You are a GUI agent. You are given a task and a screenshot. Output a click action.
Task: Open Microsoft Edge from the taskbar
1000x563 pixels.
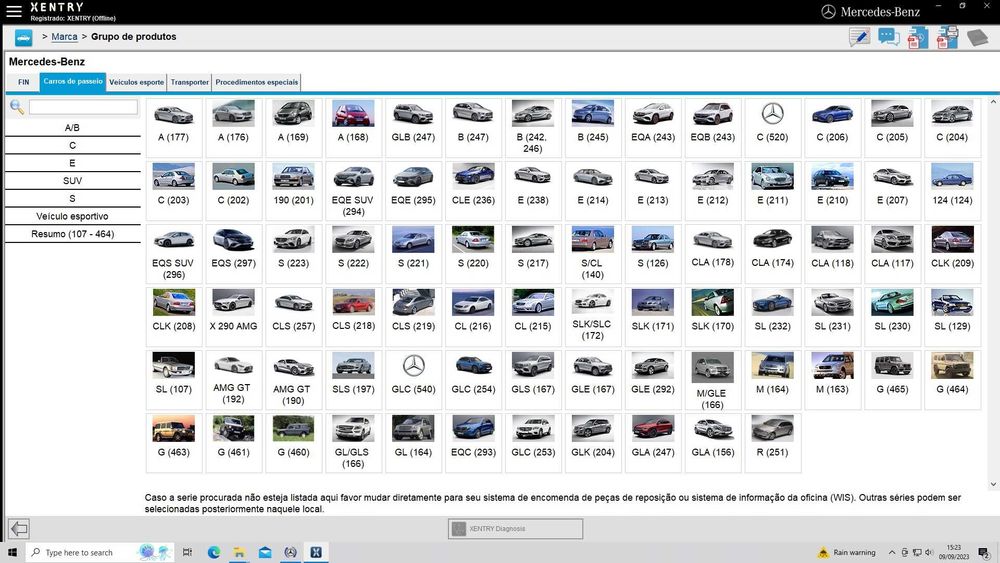[x=214, y=552]
